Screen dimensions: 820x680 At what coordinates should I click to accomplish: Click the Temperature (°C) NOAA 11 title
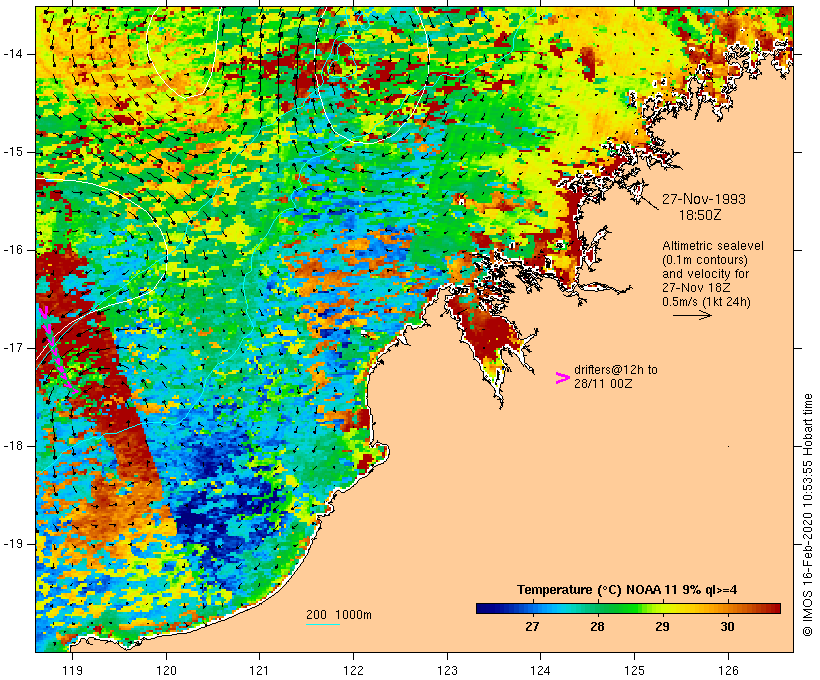[627, 590]
